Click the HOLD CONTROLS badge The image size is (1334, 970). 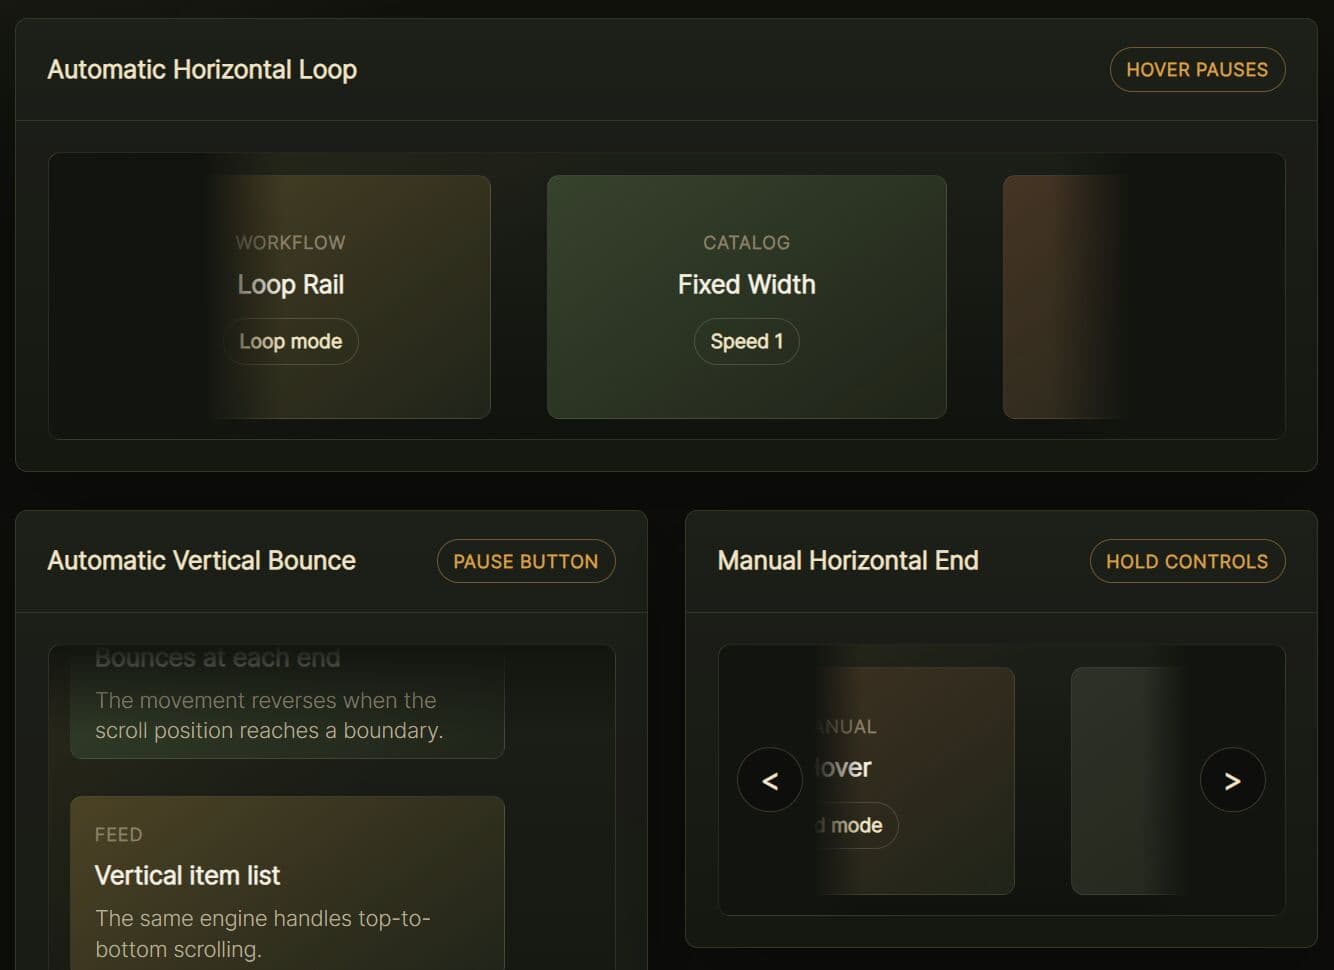tap(1187, 561)
